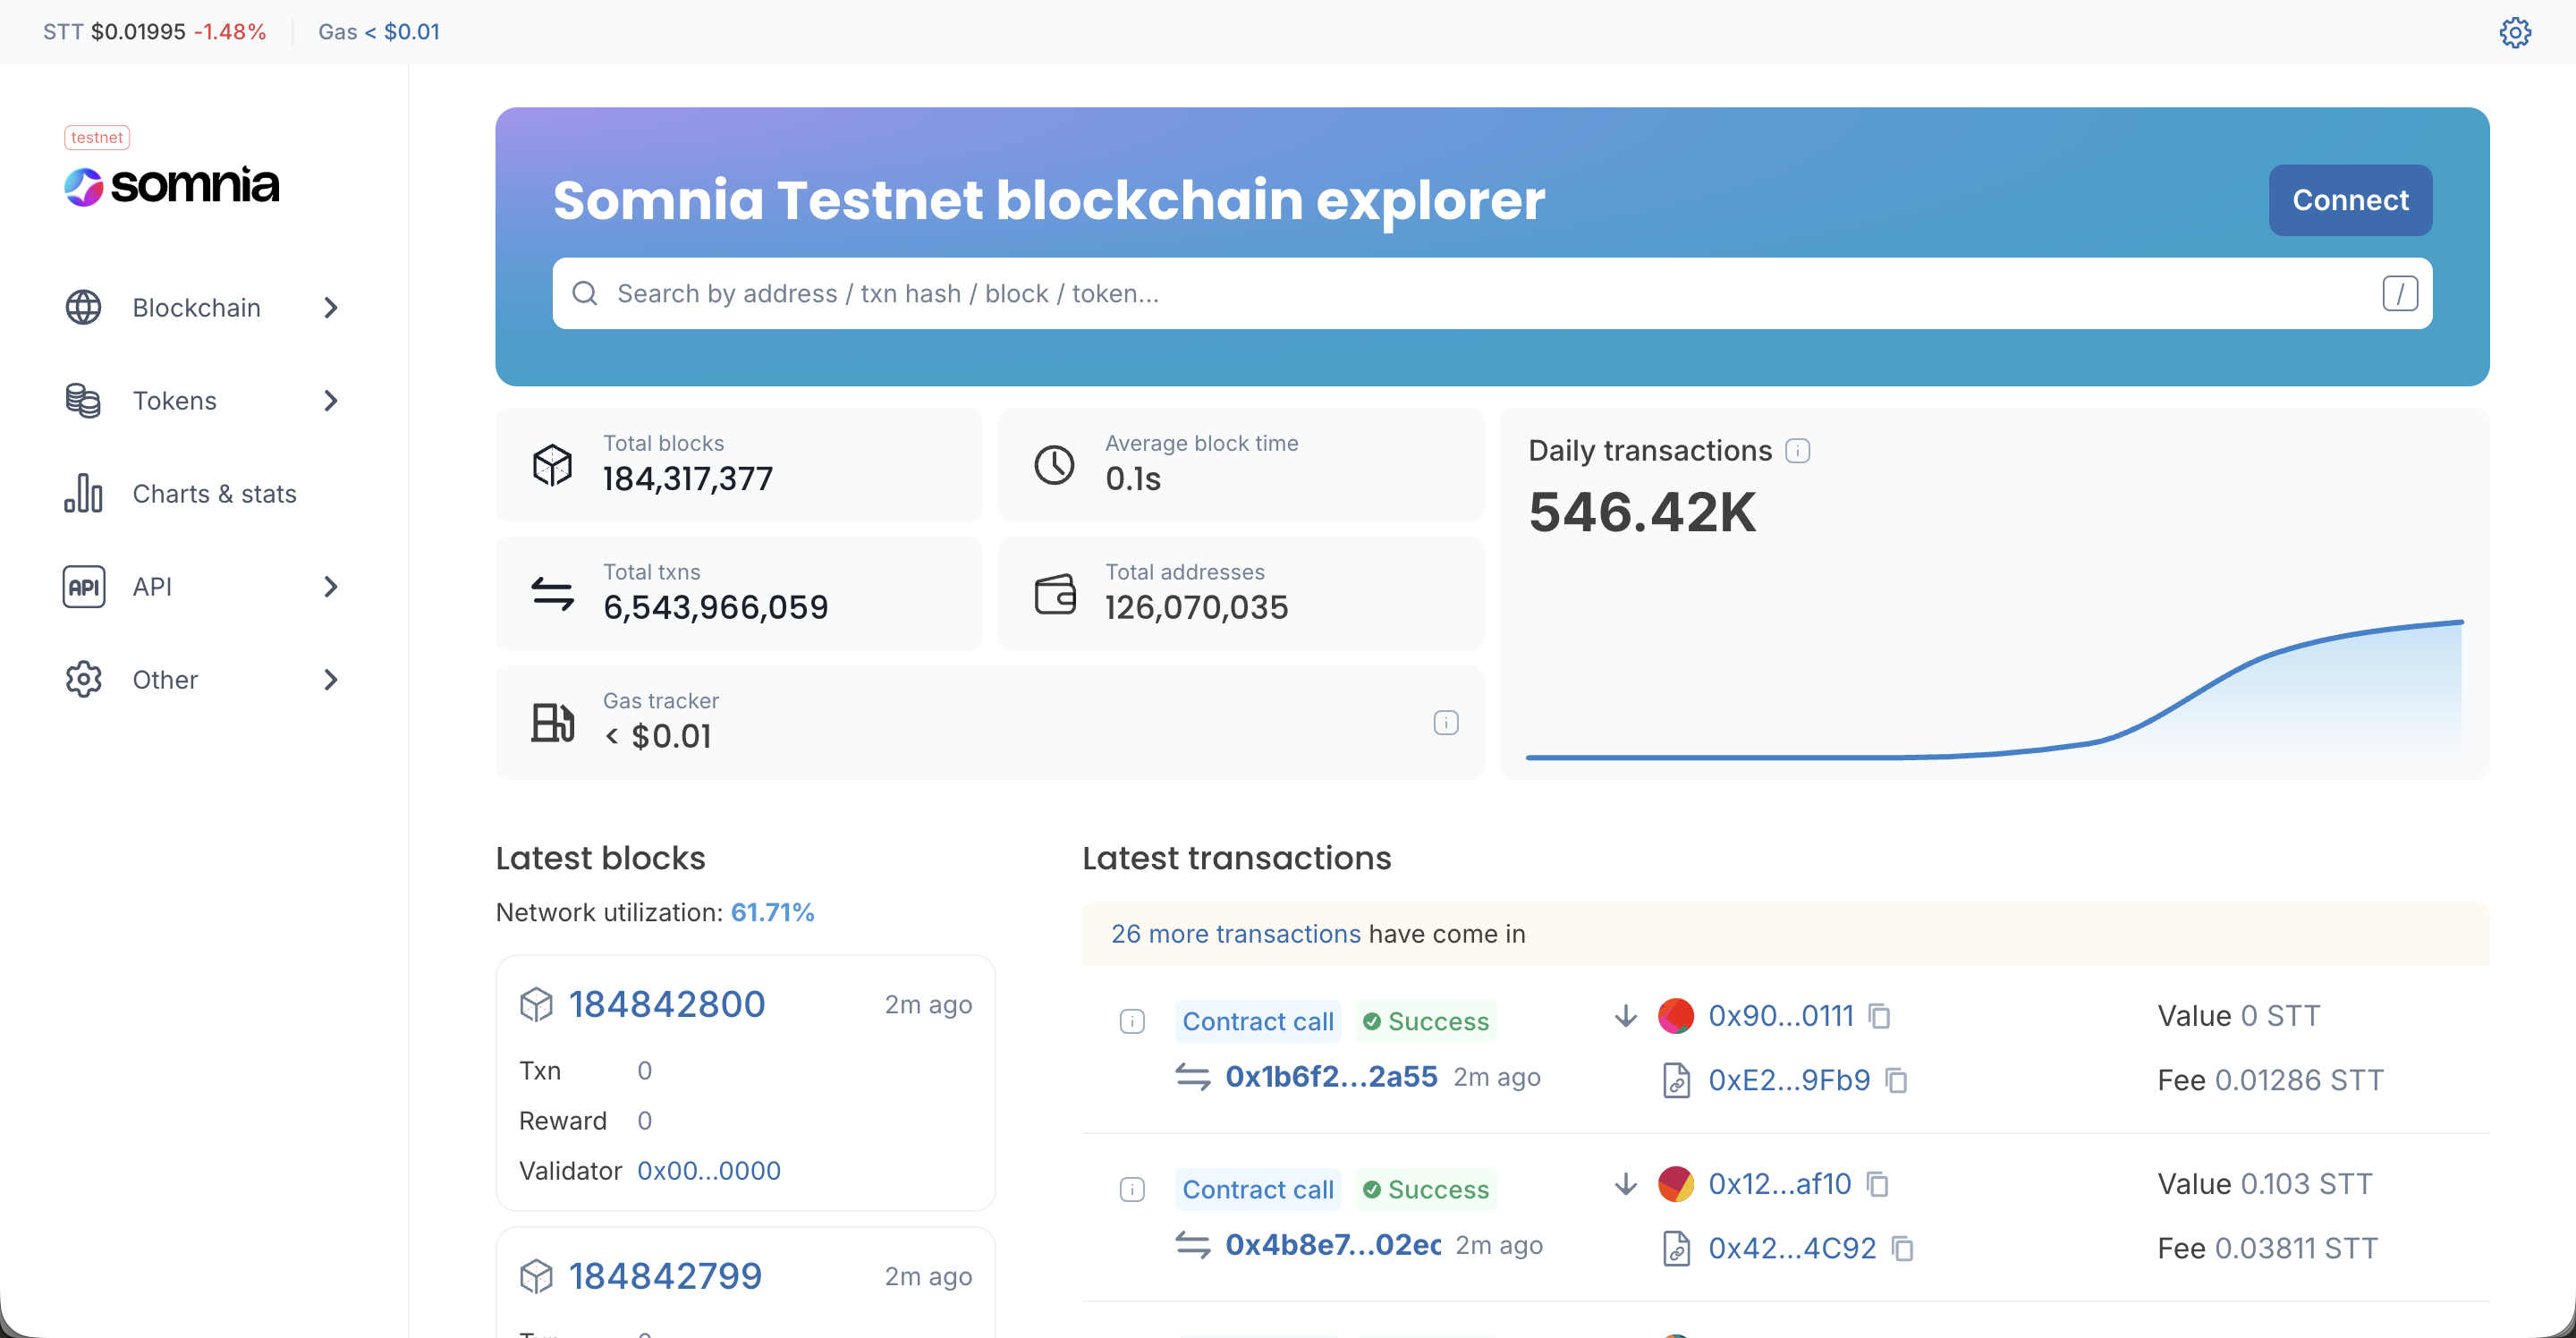Open contract 0x42...4C92
Screen dimensions: 2576x1338
[1792, 1248]
